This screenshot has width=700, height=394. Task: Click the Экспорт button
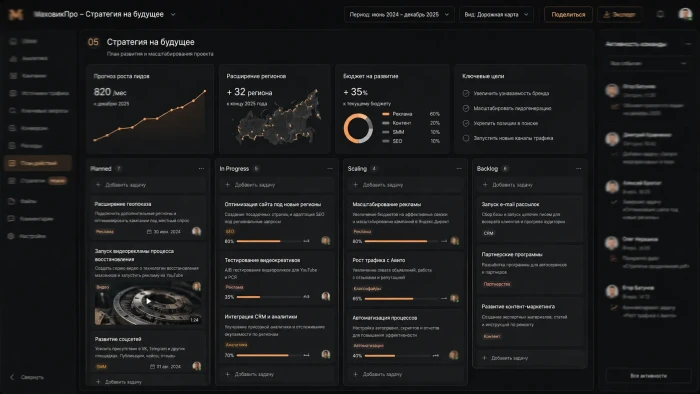[620, 14]
